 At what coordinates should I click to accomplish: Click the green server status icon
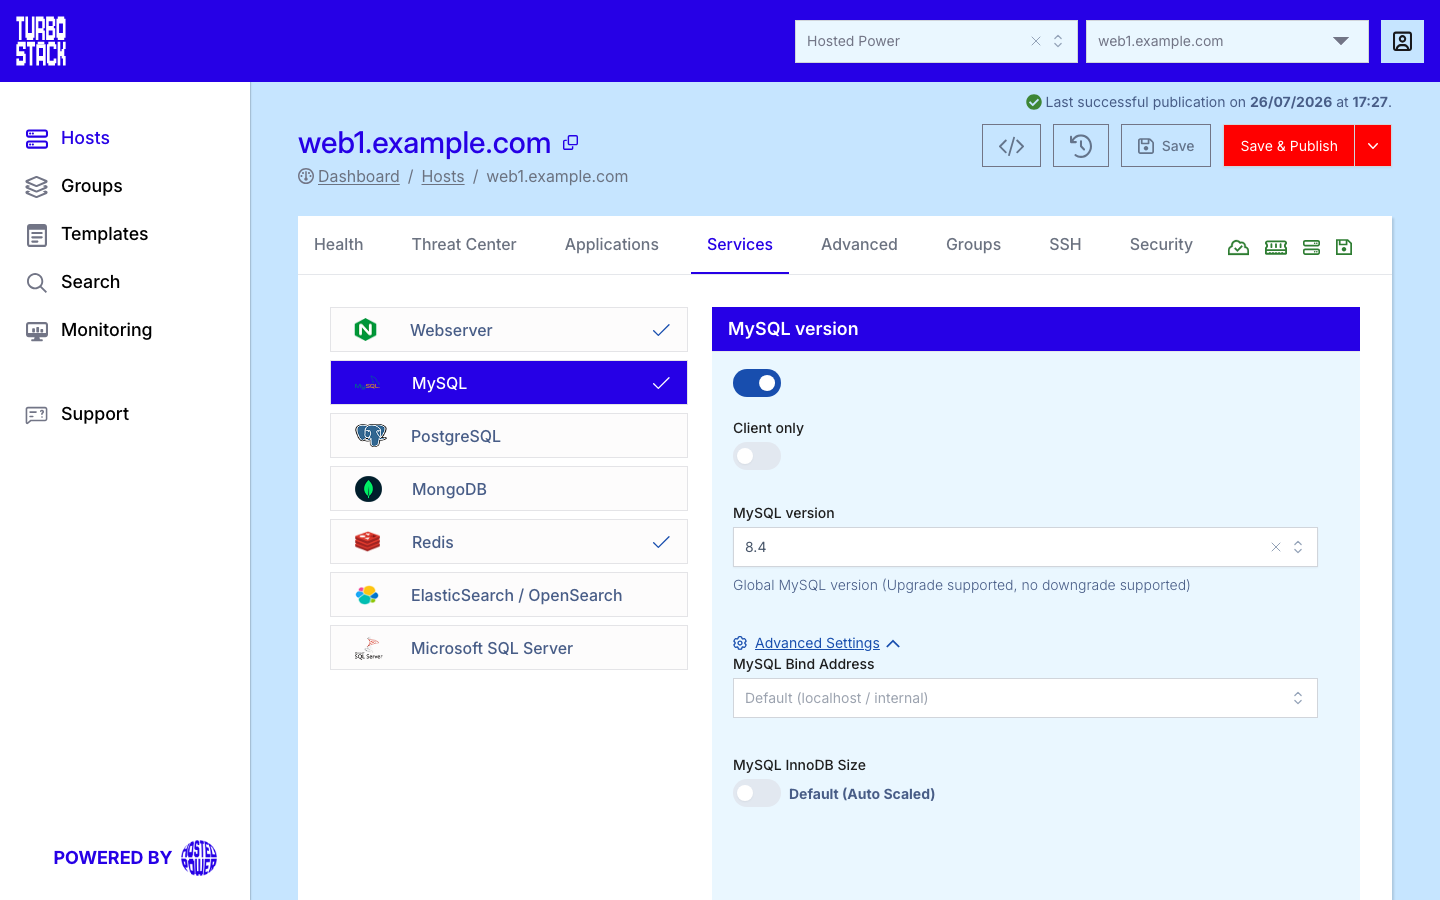pyautogui.click(x=1312, y=247)
